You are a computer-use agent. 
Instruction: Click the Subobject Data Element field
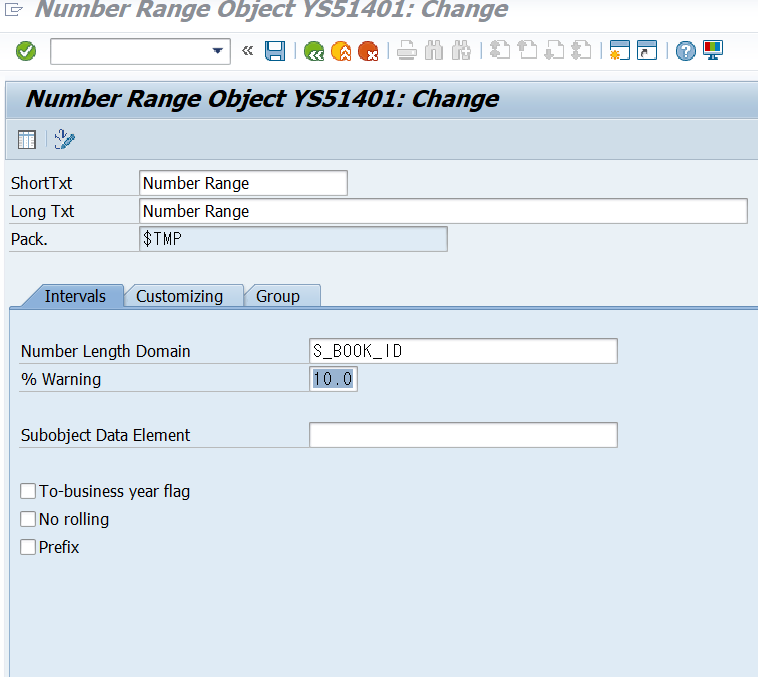click(463, 435)
